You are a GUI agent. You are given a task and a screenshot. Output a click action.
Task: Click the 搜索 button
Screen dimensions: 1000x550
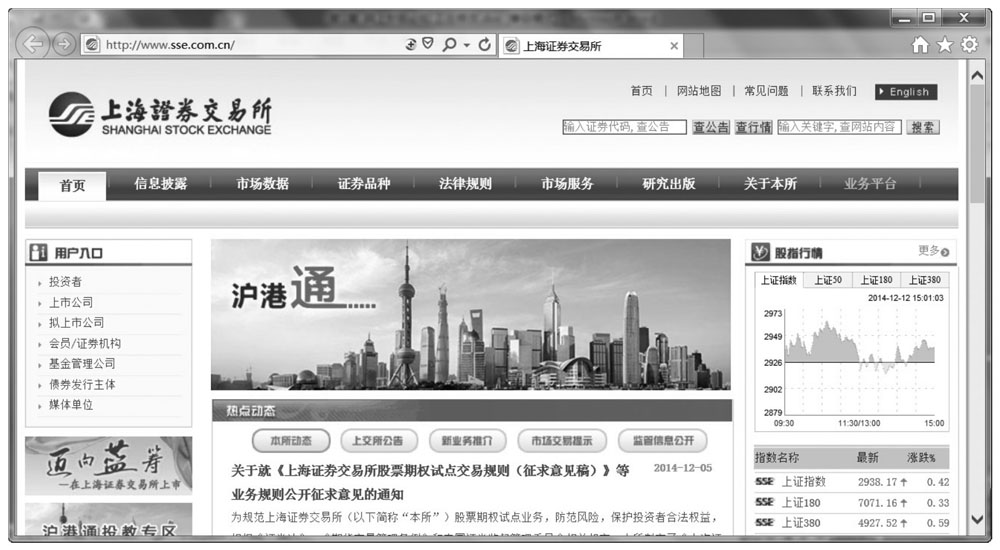[x=922, y=127]
